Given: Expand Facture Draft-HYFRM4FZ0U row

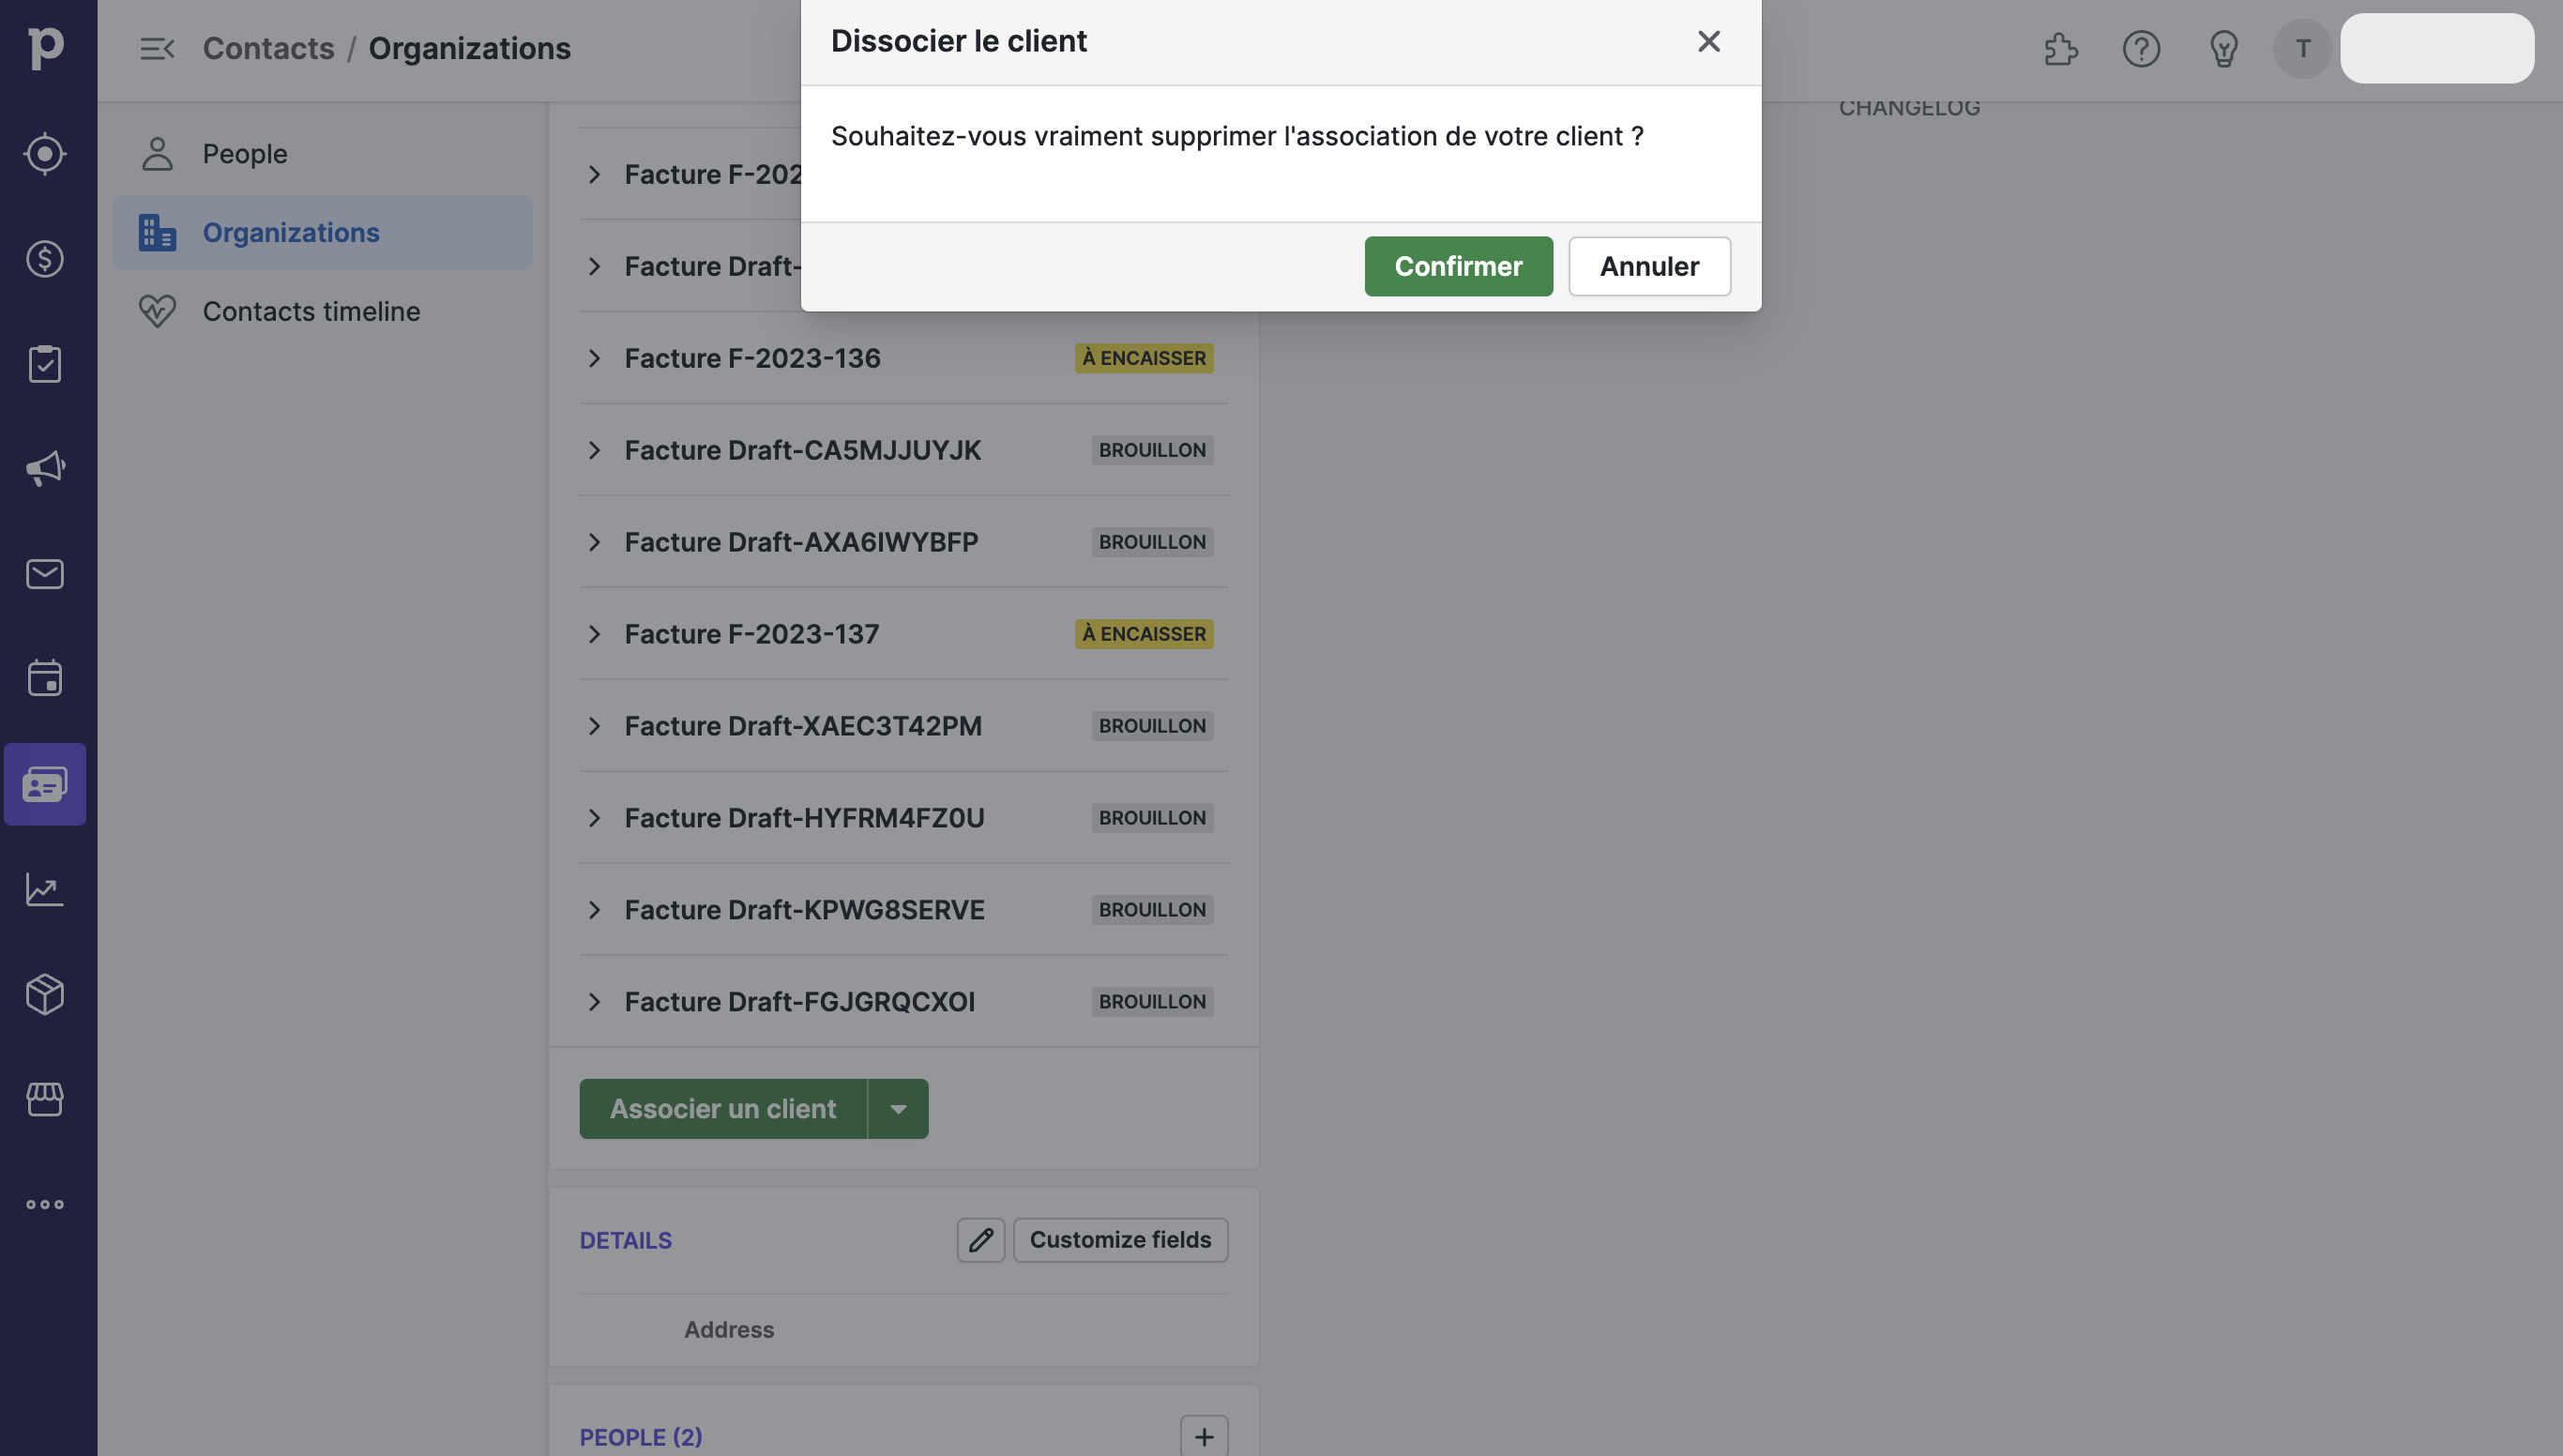Looking at the screenshot, I should tap(594, 818).
